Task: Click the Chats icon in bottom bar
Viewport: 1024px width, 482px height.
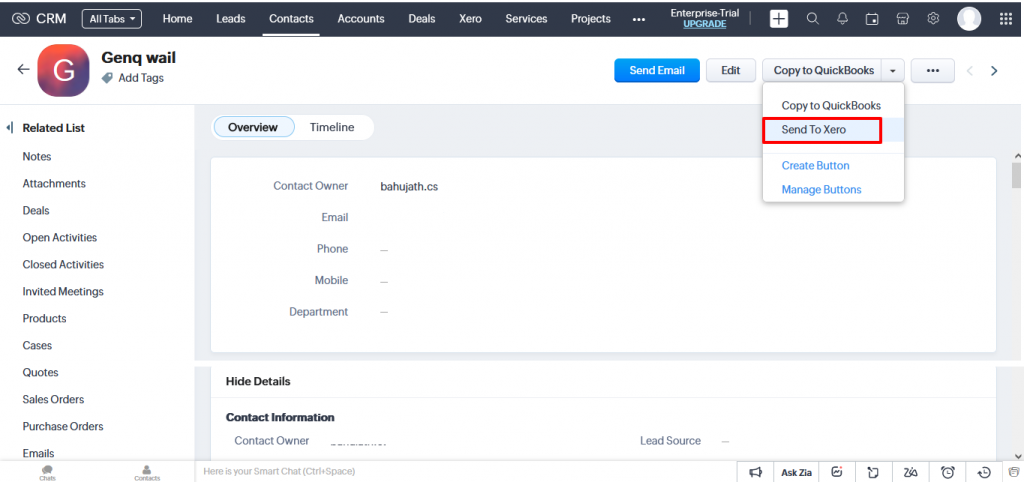Action: click(47, 473)
